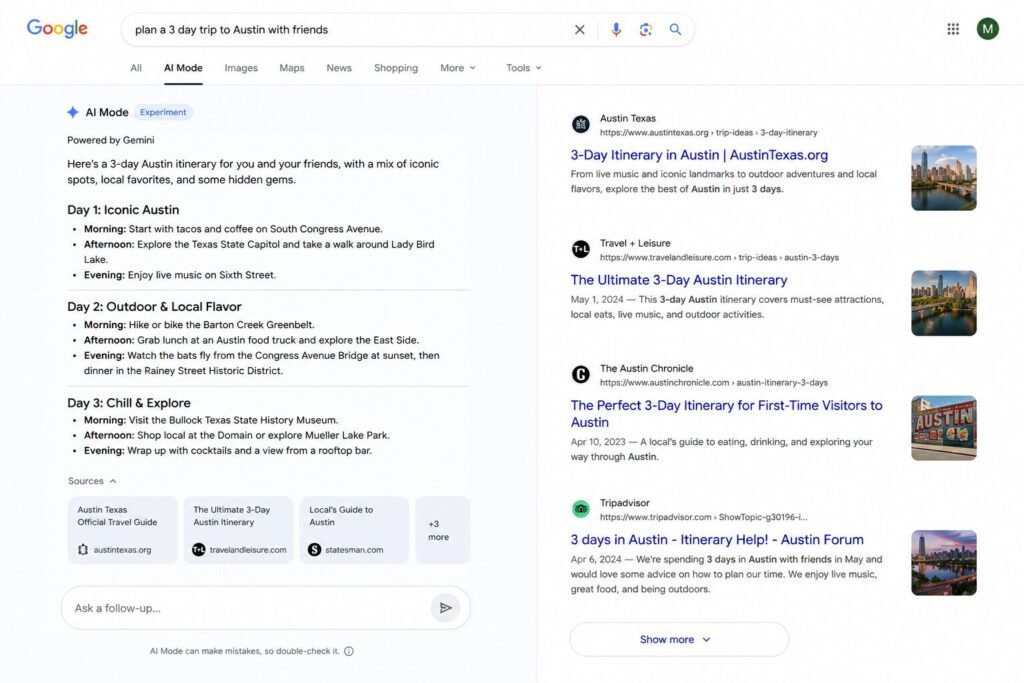Screen dimensions: 1024x683
Task: Switch to the News tab
Action: [339, 68]
